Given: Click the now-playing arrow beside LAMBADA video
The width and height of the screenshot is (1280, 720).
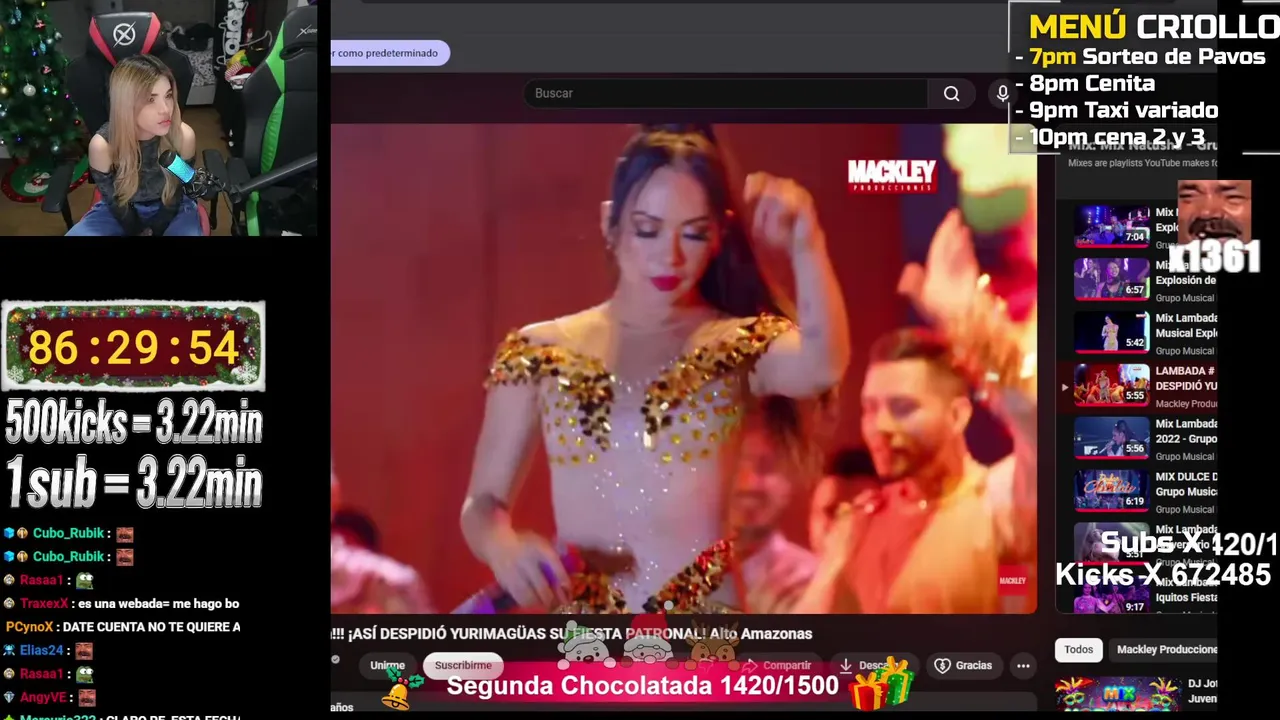Looking at the screenshot, I should click(1064, 386).
